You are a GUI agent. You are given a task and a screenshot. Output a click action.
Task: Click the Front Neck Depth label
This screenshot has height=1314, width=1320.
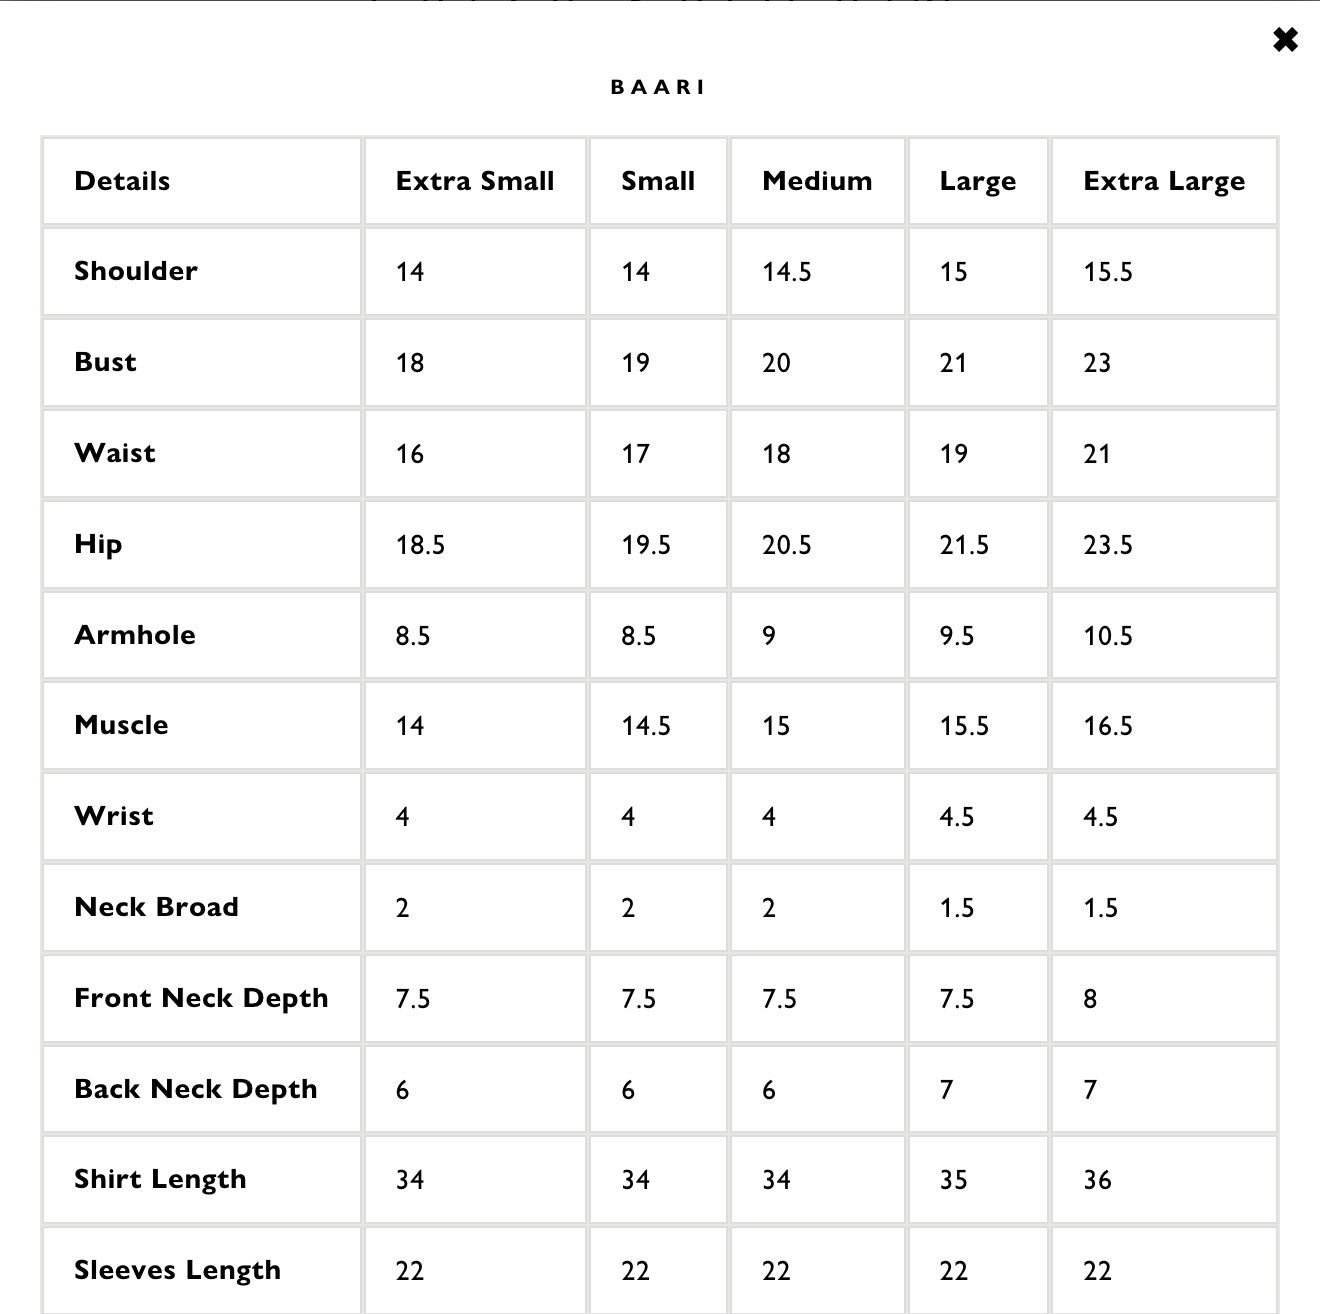click(201, 998)
